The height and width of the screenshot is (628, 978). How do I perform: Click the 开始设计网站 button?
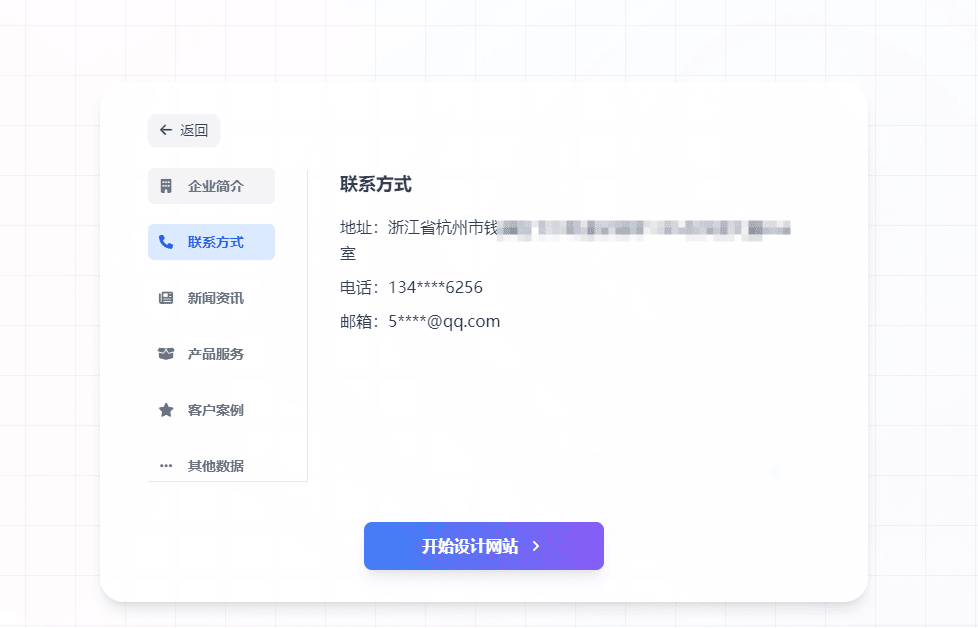coord(471,546)
